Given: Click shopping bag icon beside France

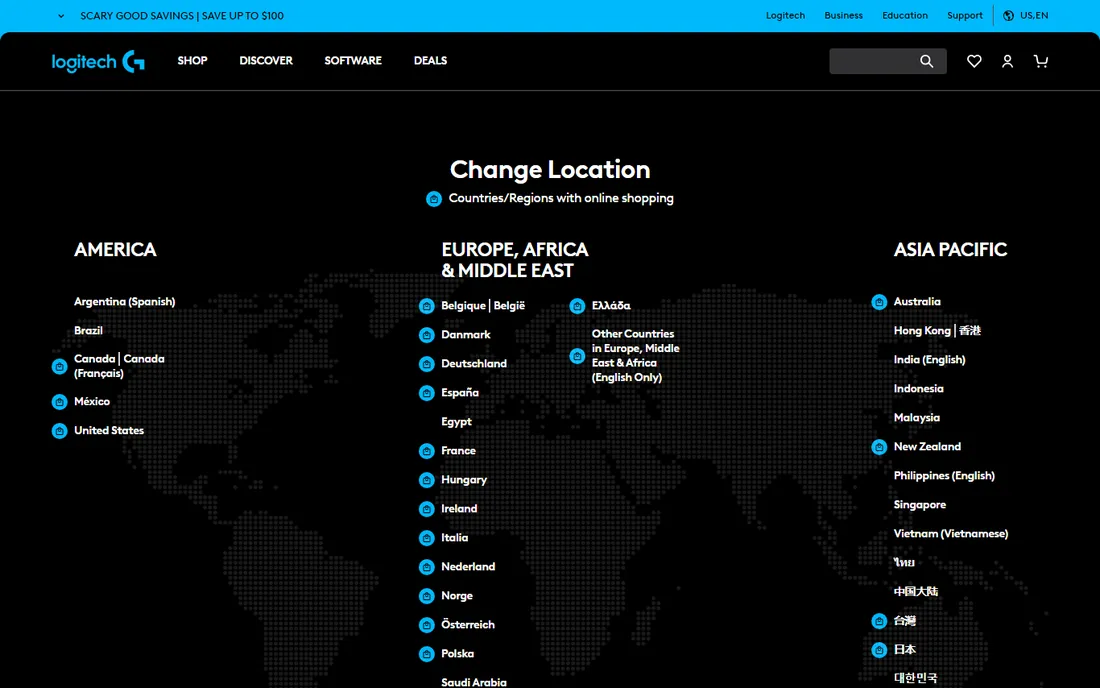Looking at the screenshot, I should pyautogui.click(x=427, y=451).
